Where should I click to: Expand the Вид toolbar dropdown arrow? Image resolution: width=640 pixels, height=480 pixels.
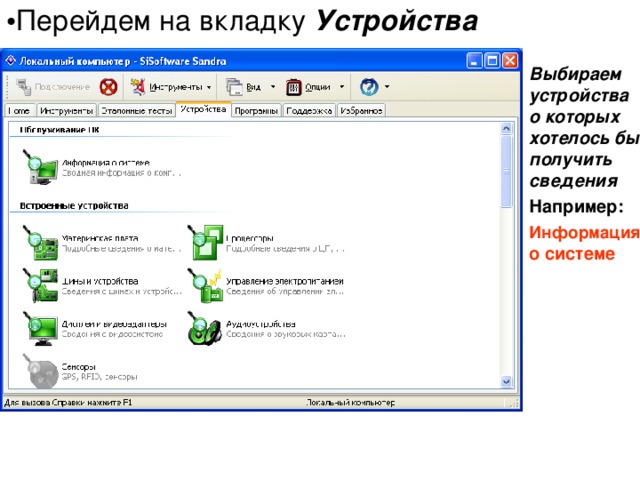pyautogui.click(x=273, y=87)
